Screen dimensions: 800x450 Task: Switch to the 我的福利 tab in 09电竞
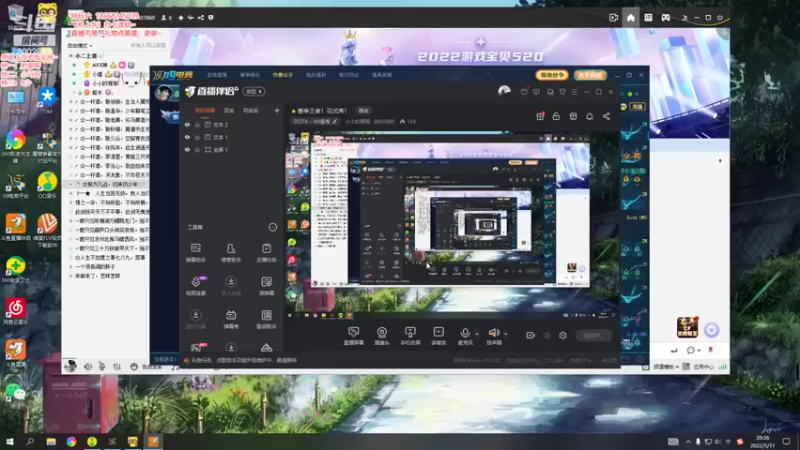(316, 75)
